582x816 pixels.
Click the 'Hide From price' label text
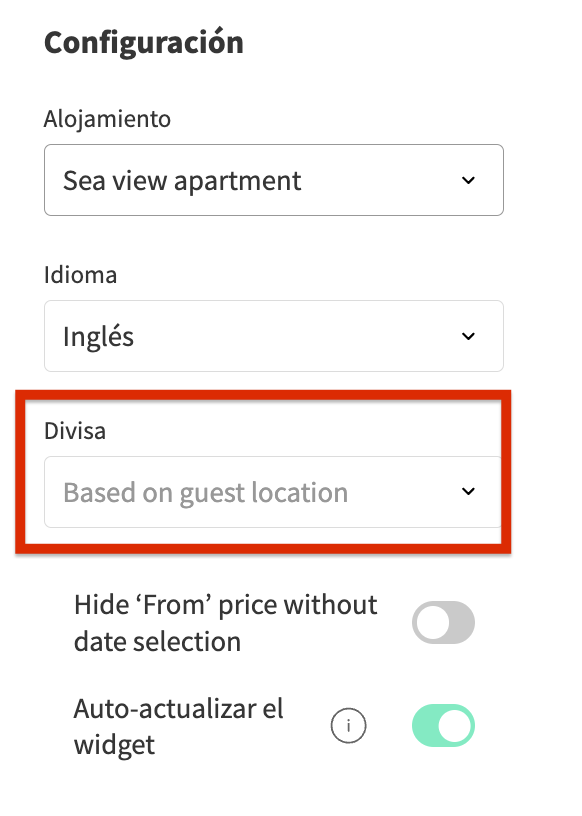click(225, 623)
